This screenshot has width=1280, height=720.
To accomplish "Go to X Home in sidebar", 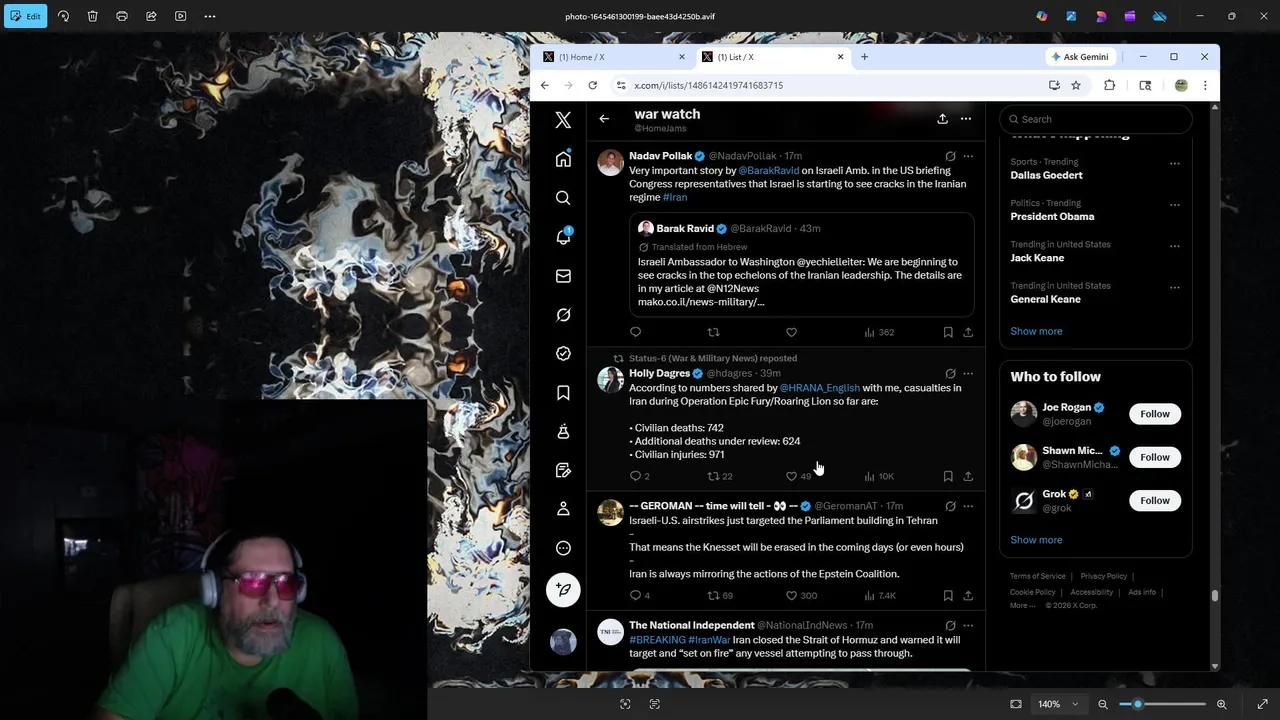I will click(x=563, y=159).
